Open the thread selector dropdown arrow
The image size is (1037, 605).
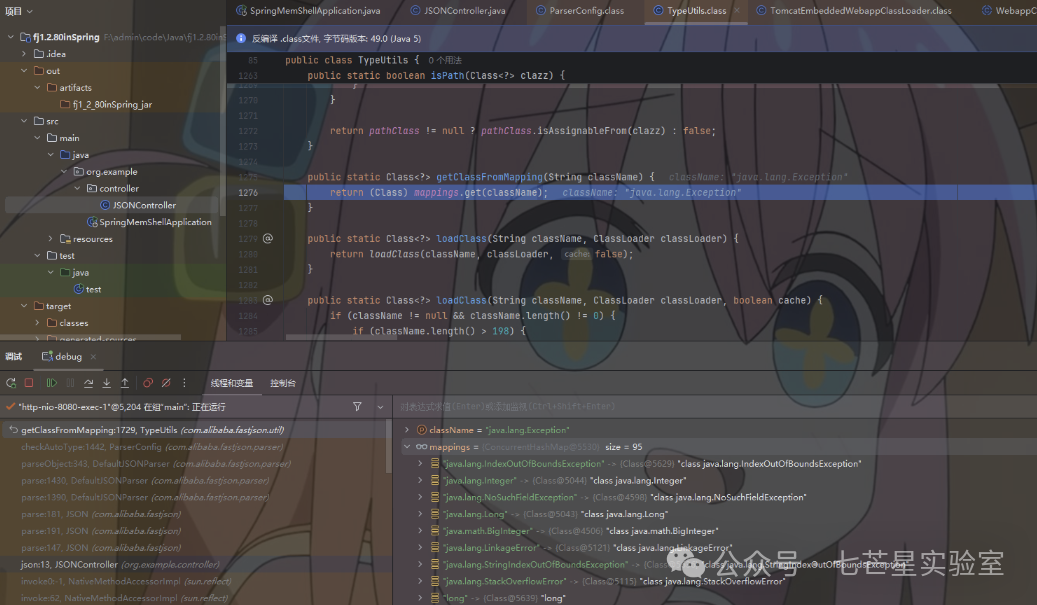380,407
